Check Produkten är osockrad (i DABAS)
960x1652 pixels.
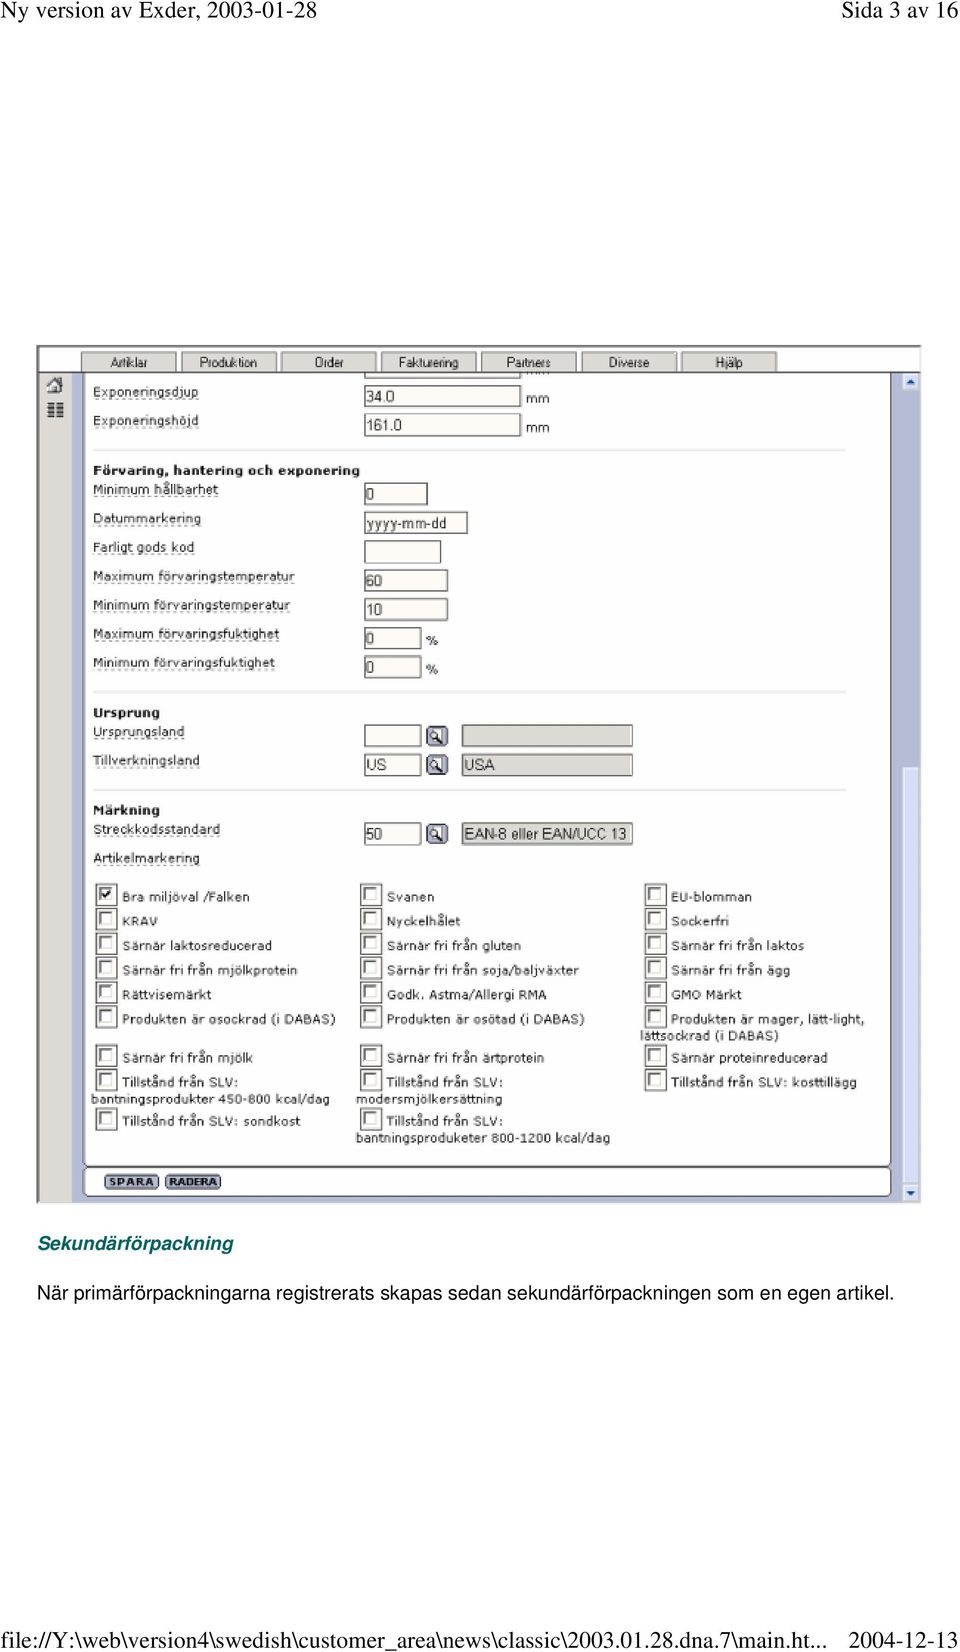coord(106,1017)
